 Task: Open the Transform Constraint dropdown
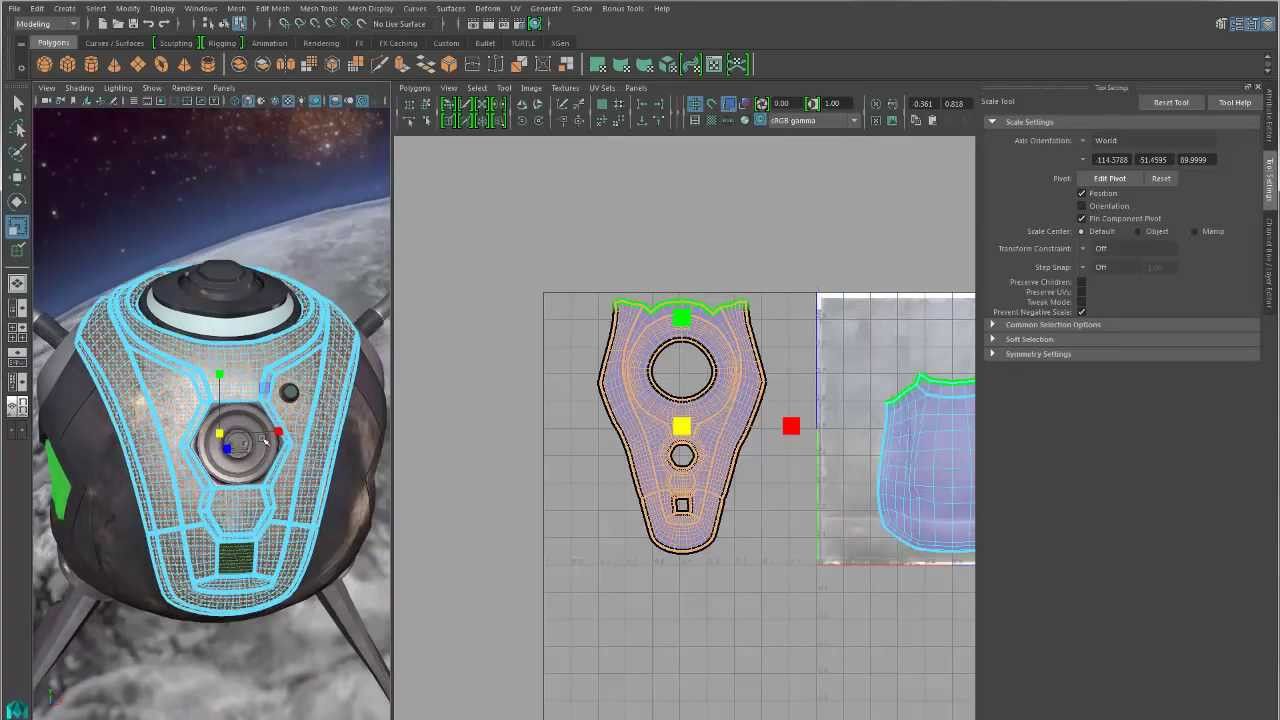click(1127, 249)
